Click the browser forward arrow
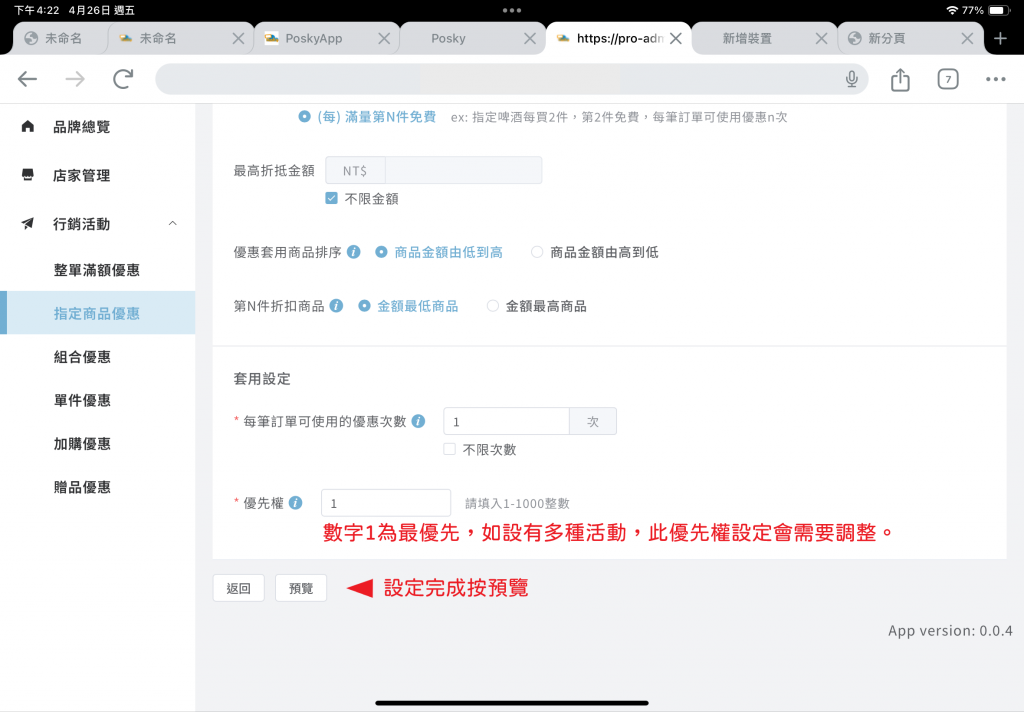This screenshot has height=712, width=1024. tap(75, 79)
